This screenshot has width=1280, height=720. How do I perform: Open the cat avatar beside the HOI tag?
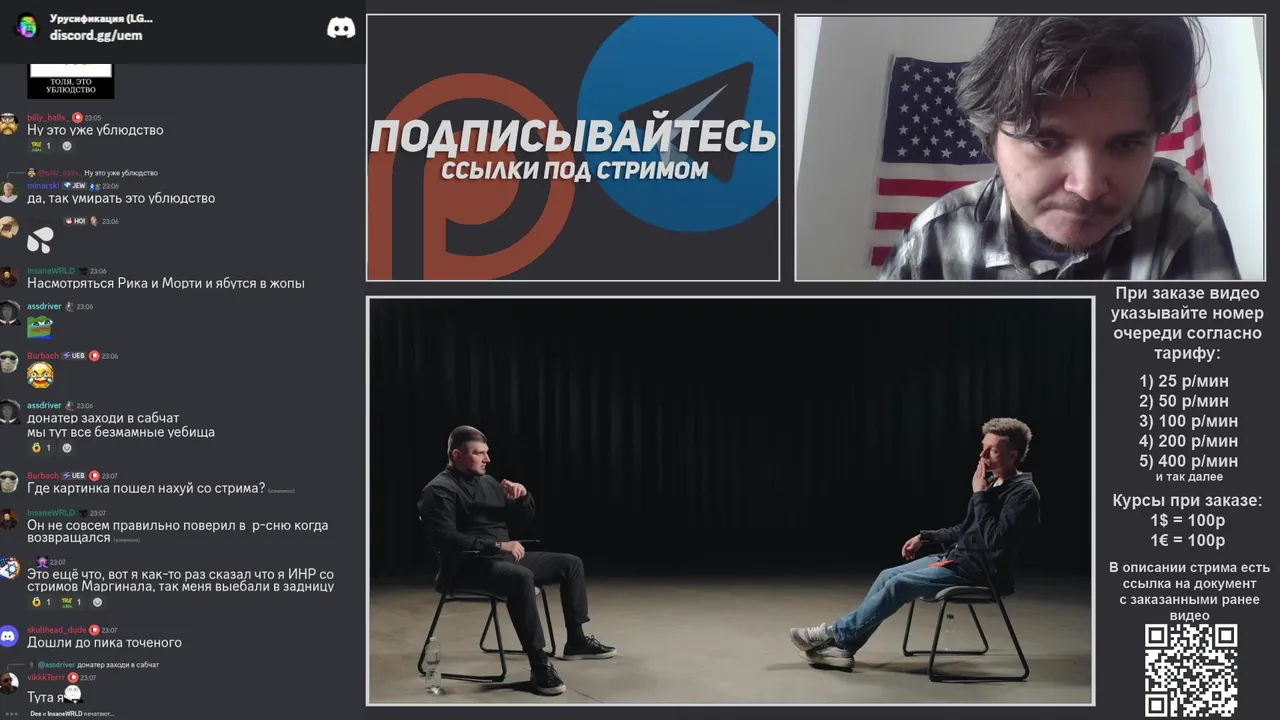point(9,227)
